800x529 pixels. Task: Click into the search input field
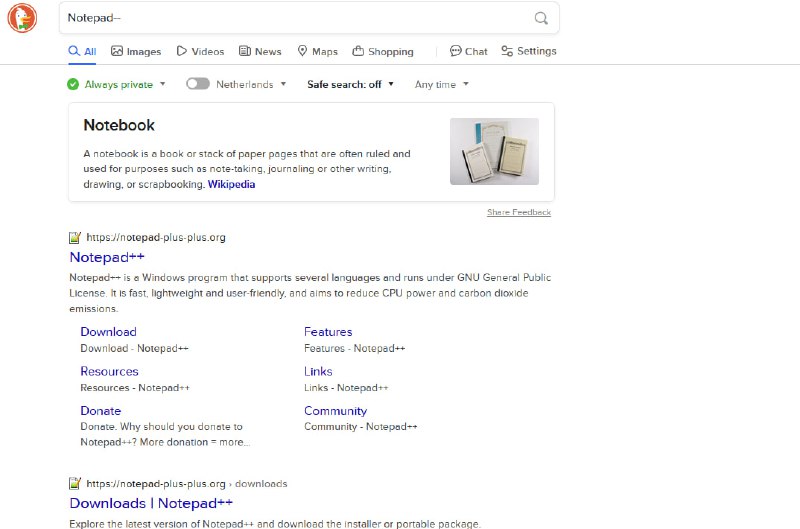click(x=290, y=18)
